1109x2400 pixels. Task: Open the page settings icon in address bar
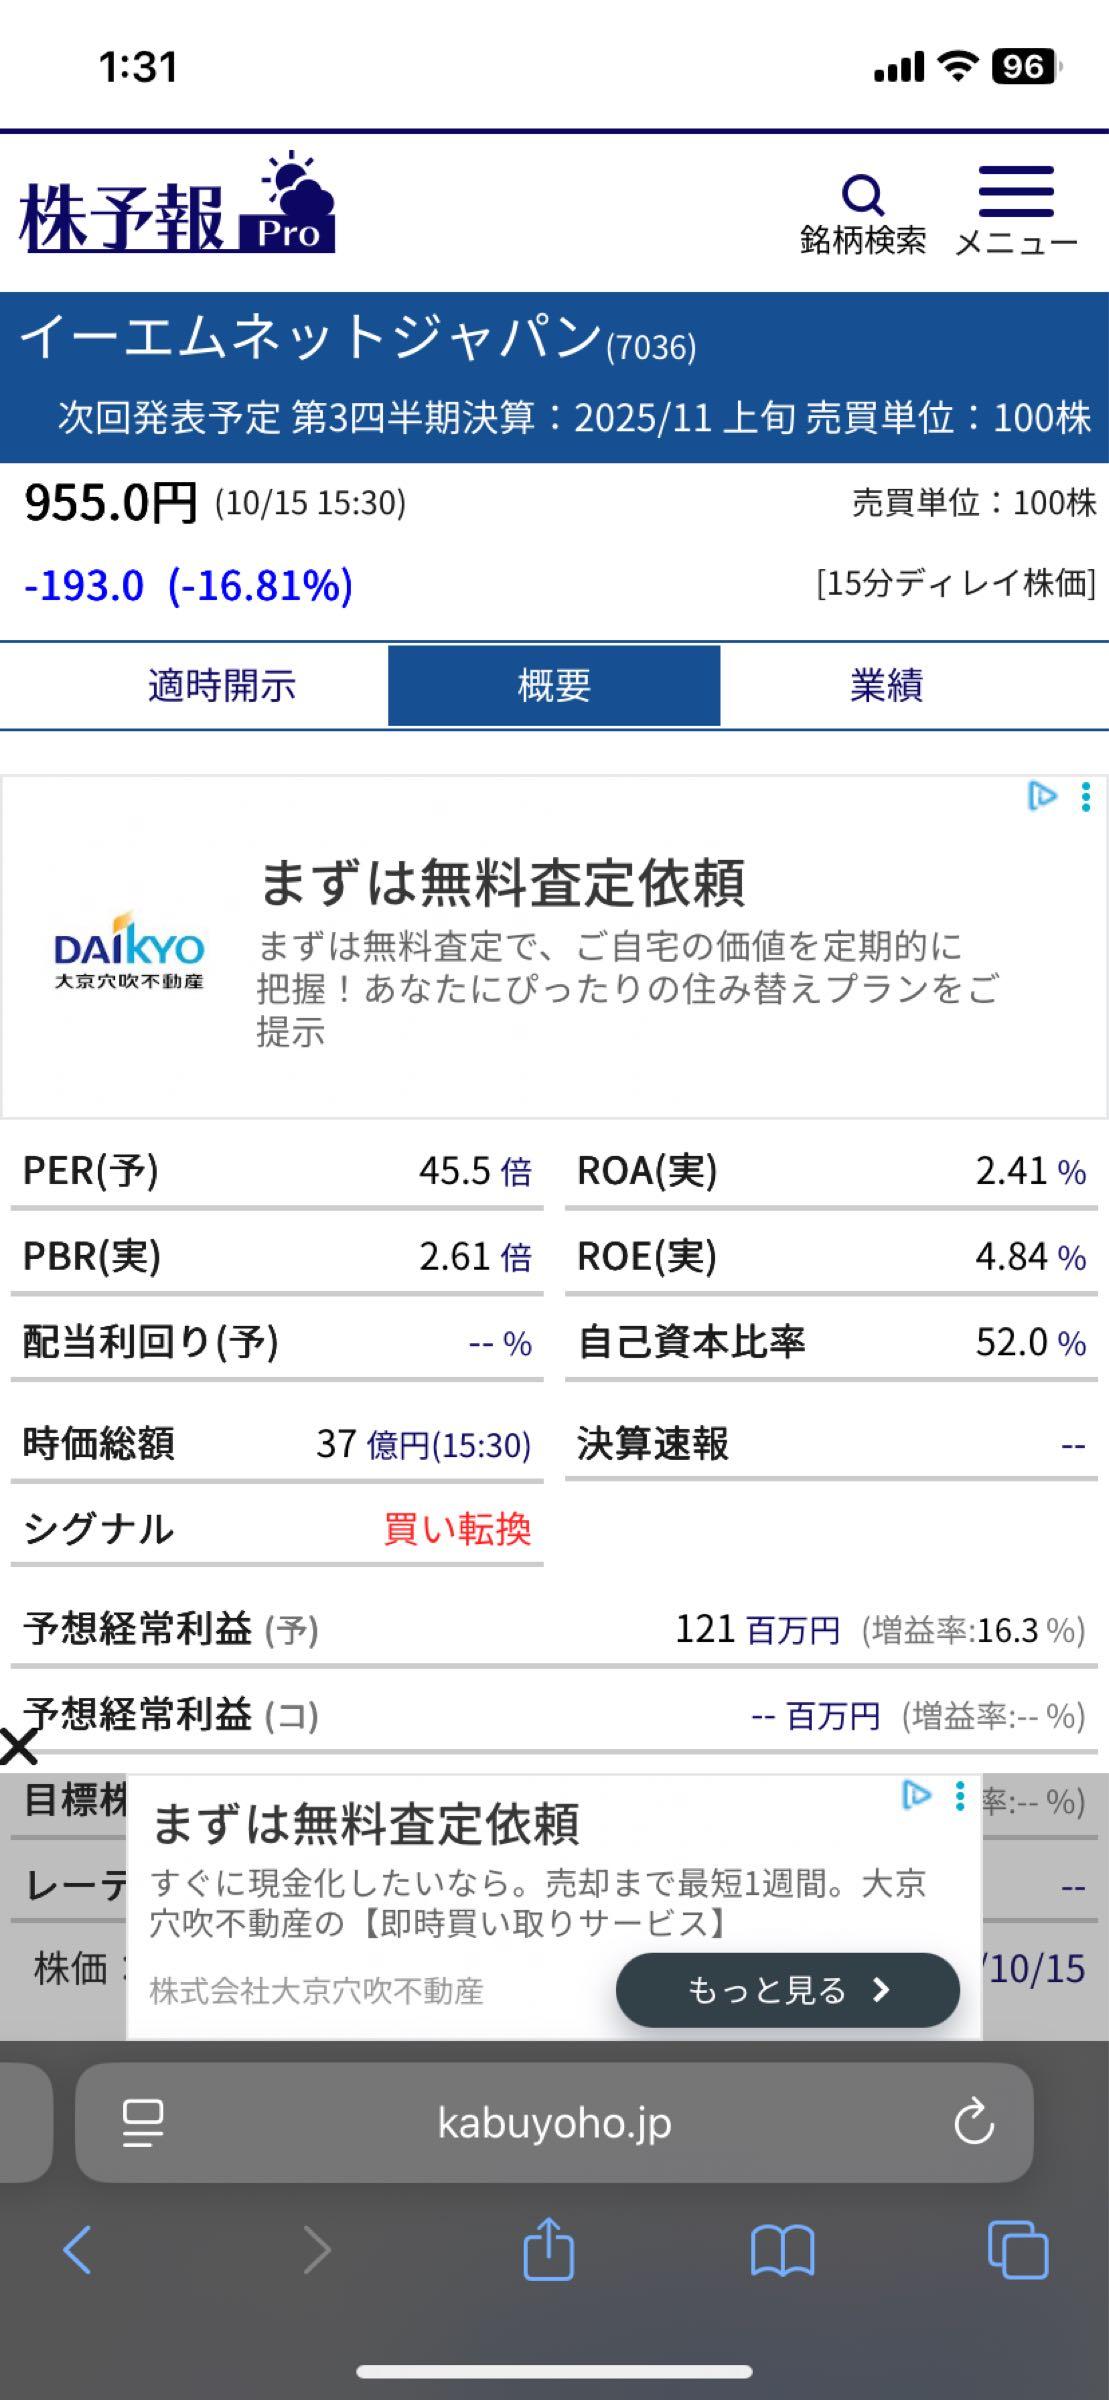pos(143,2125)
